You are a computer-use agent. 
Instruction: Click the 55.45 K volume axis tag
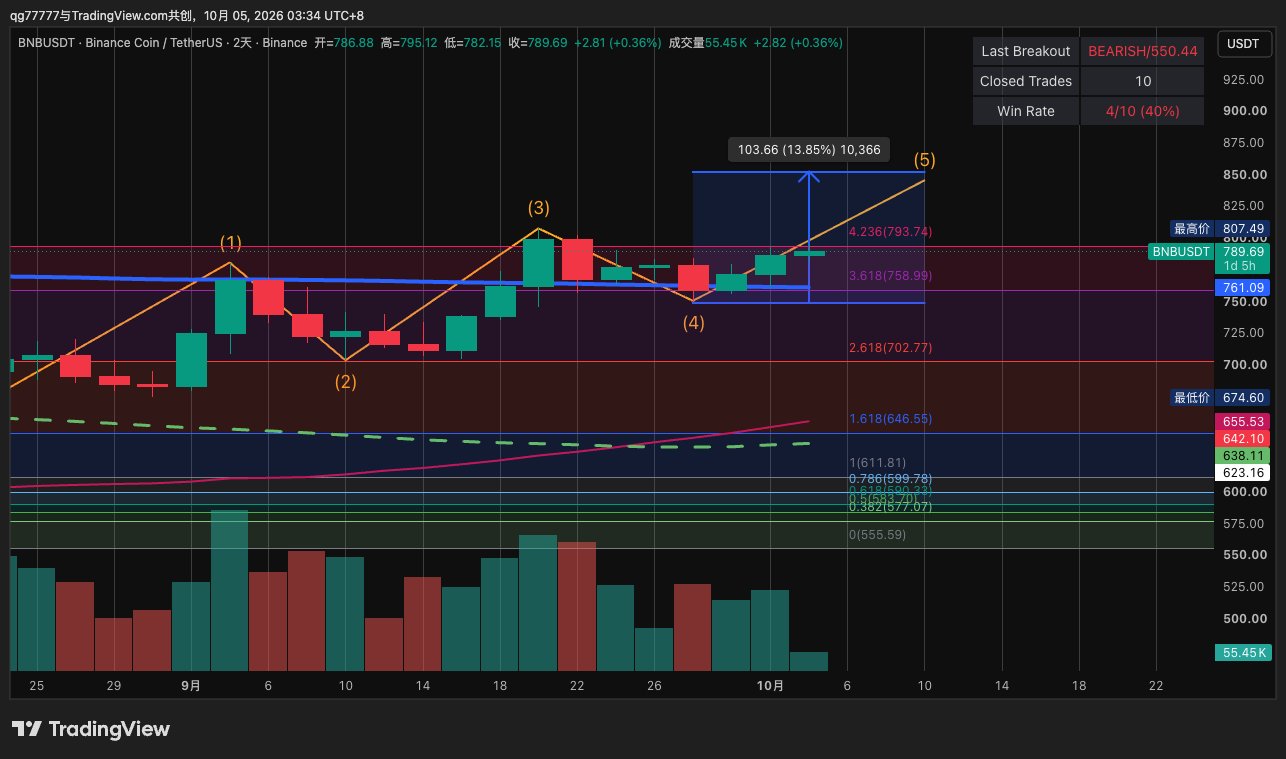pos(1243,652)
